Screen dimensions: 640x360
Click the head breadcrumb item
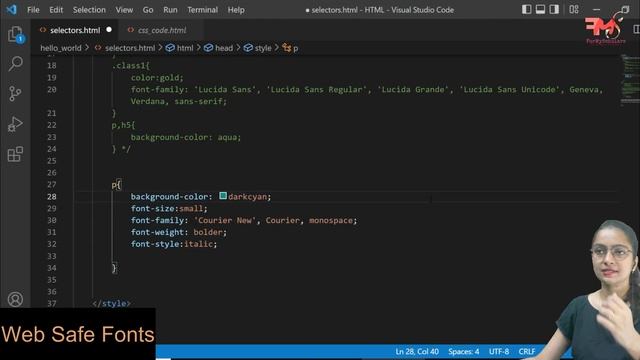tap(224, 48)
